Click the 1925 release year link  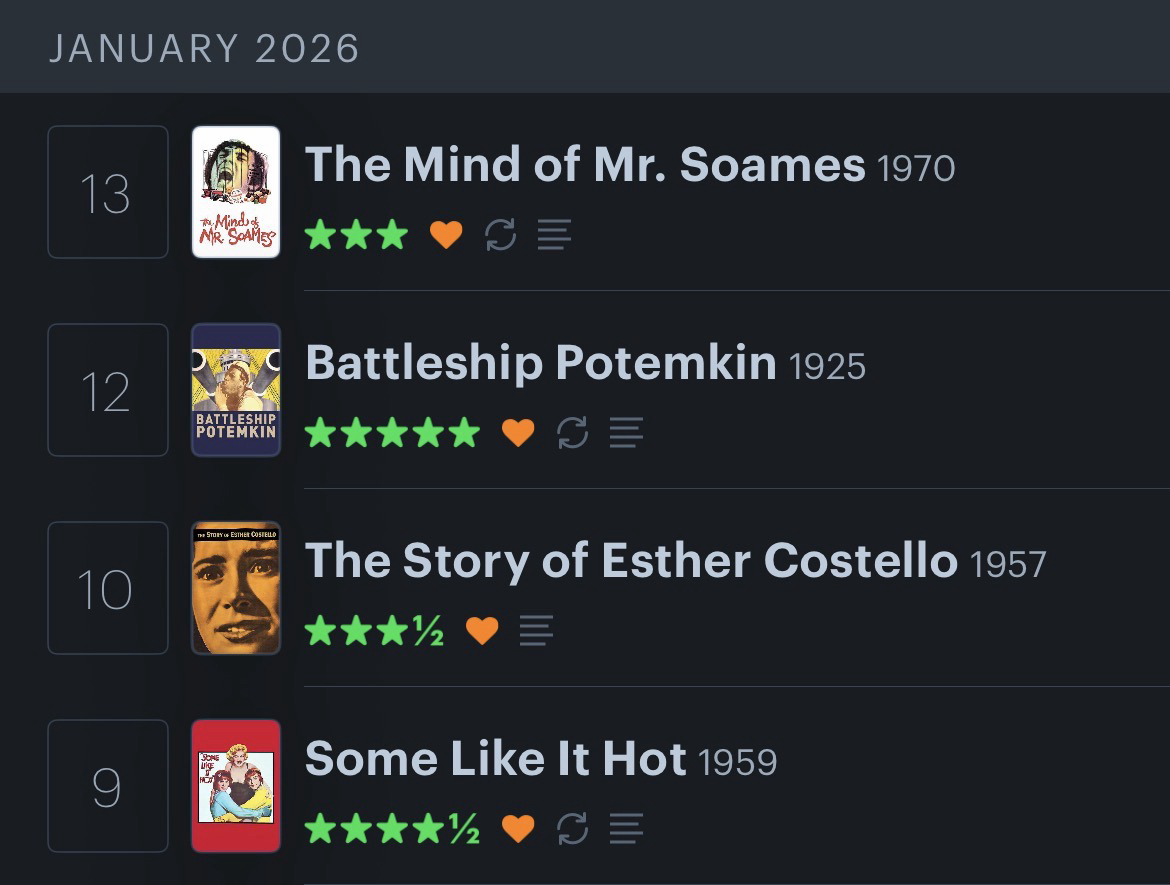point(827,367)
